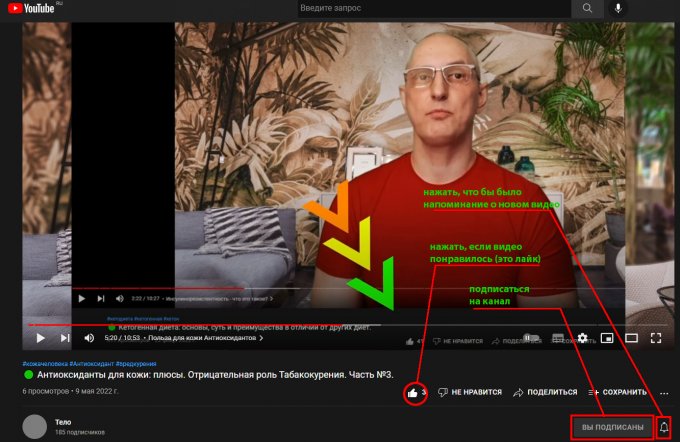Enter full screen mode
The width and height of the screenshot is (680, 442).
657,338
